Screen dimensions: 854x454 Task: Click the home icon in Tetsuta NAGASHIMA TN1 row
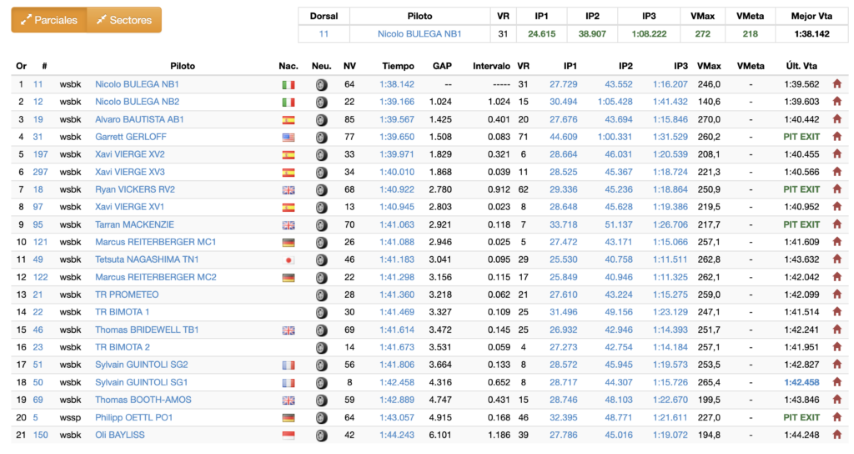[x=837, y=259]
